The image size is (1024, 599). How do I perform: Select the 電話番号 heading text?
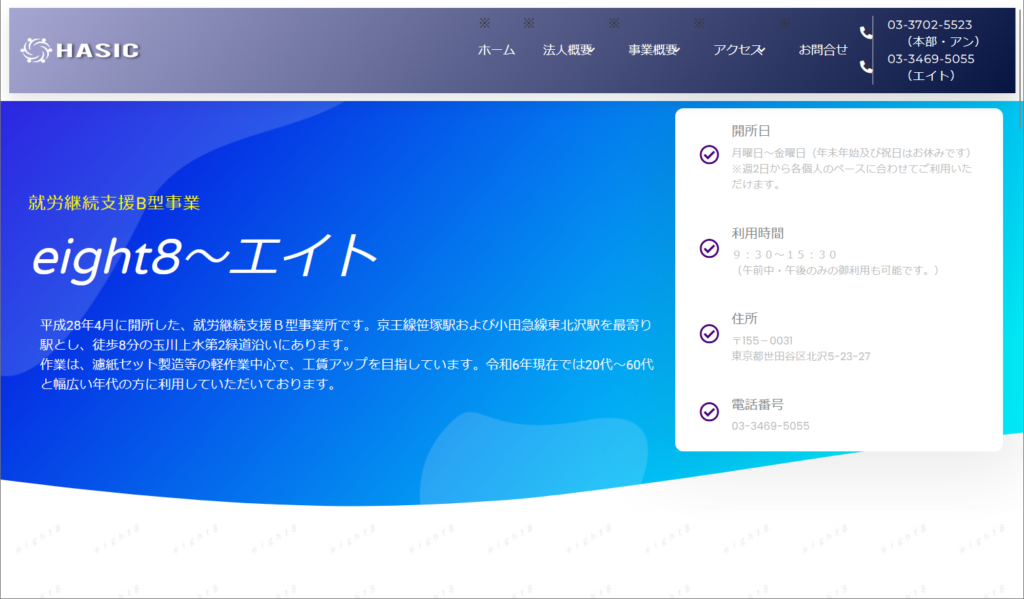tap(758, 404)
